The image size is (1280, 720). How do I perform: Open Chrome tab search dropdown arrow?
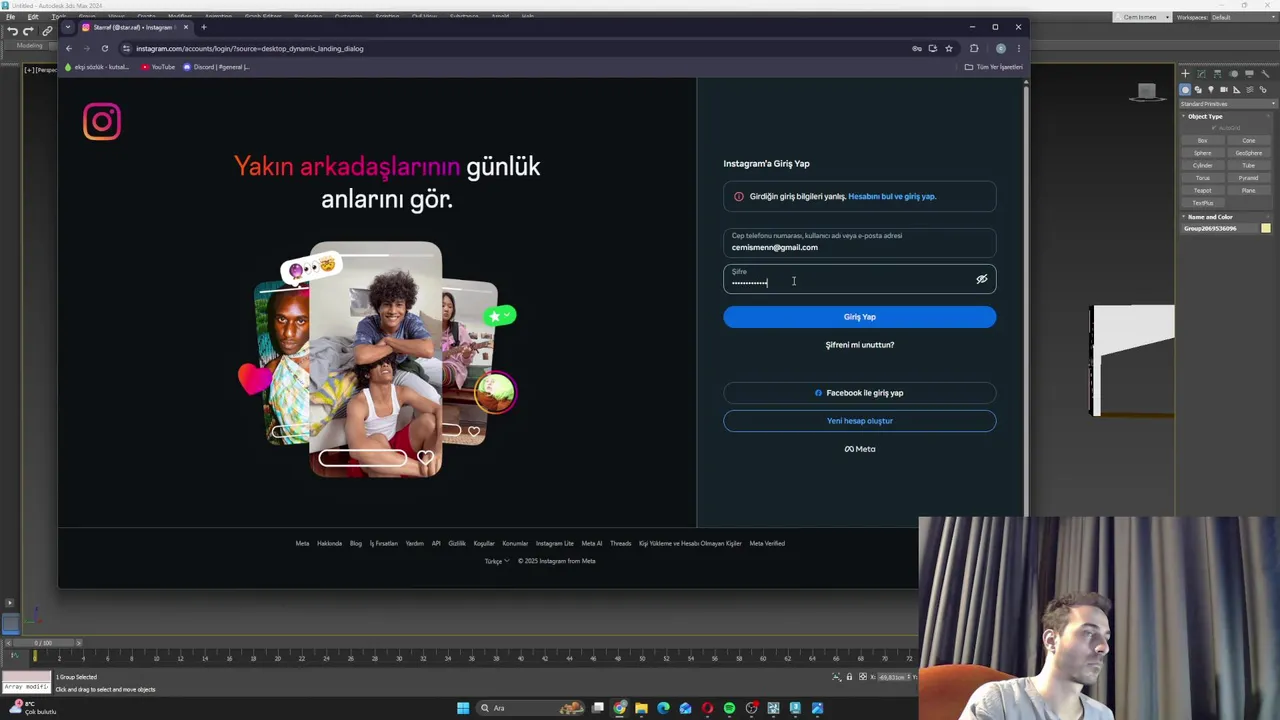tap(68, 27)
